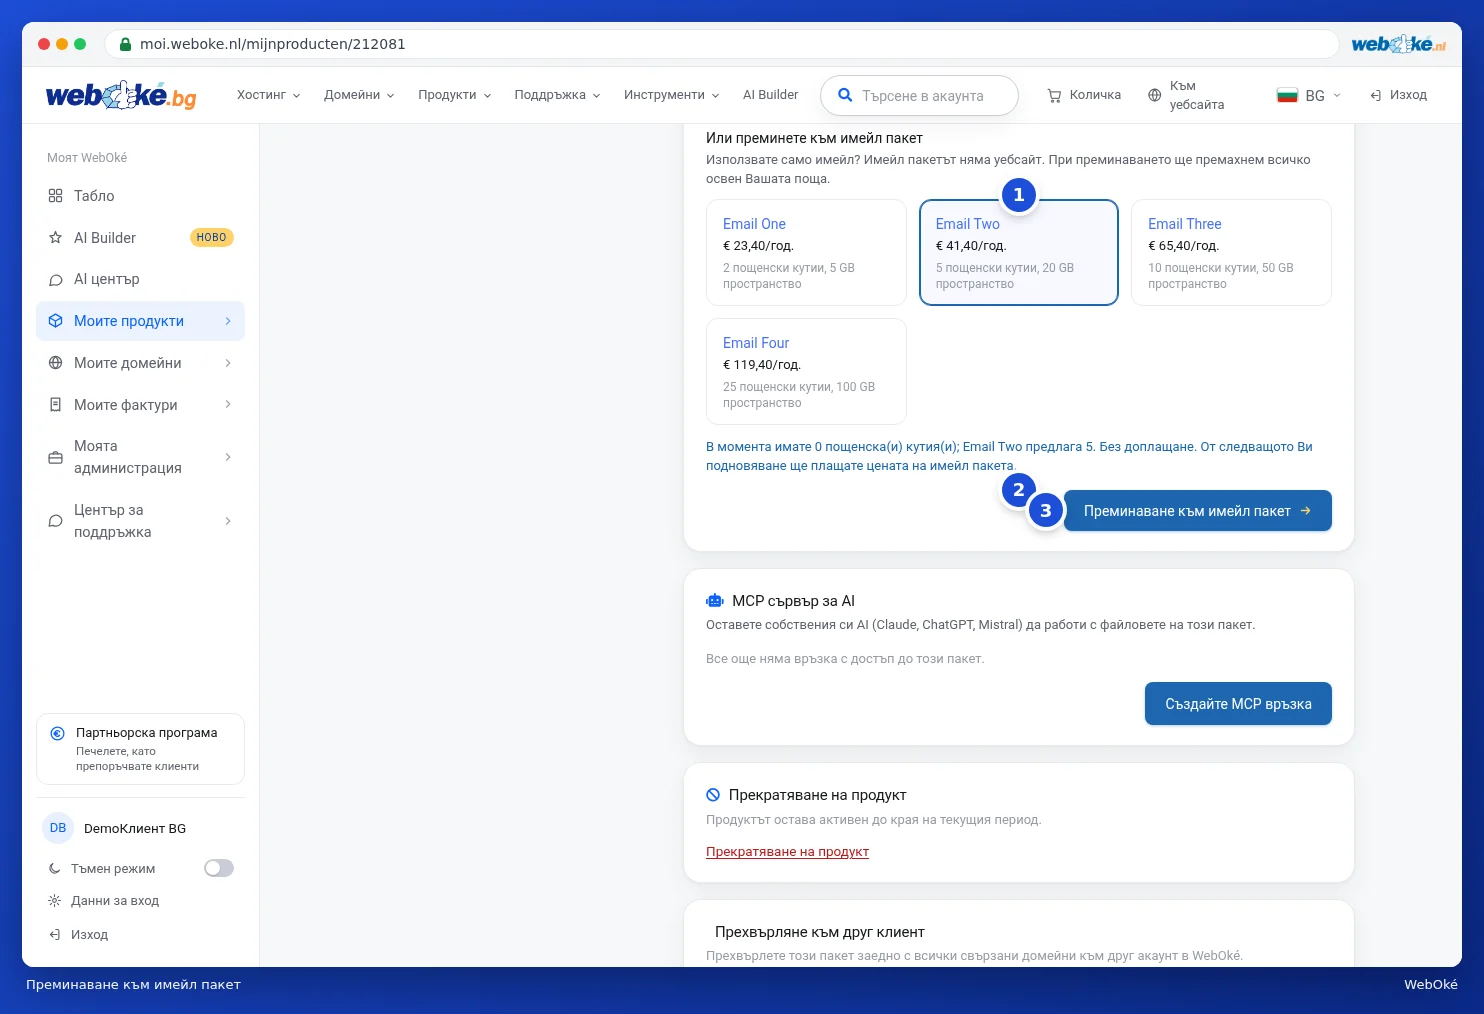This screenshot has height=1014, width=1484.
Task: Click the logout icon in top bar
Action: point(1376,95)
